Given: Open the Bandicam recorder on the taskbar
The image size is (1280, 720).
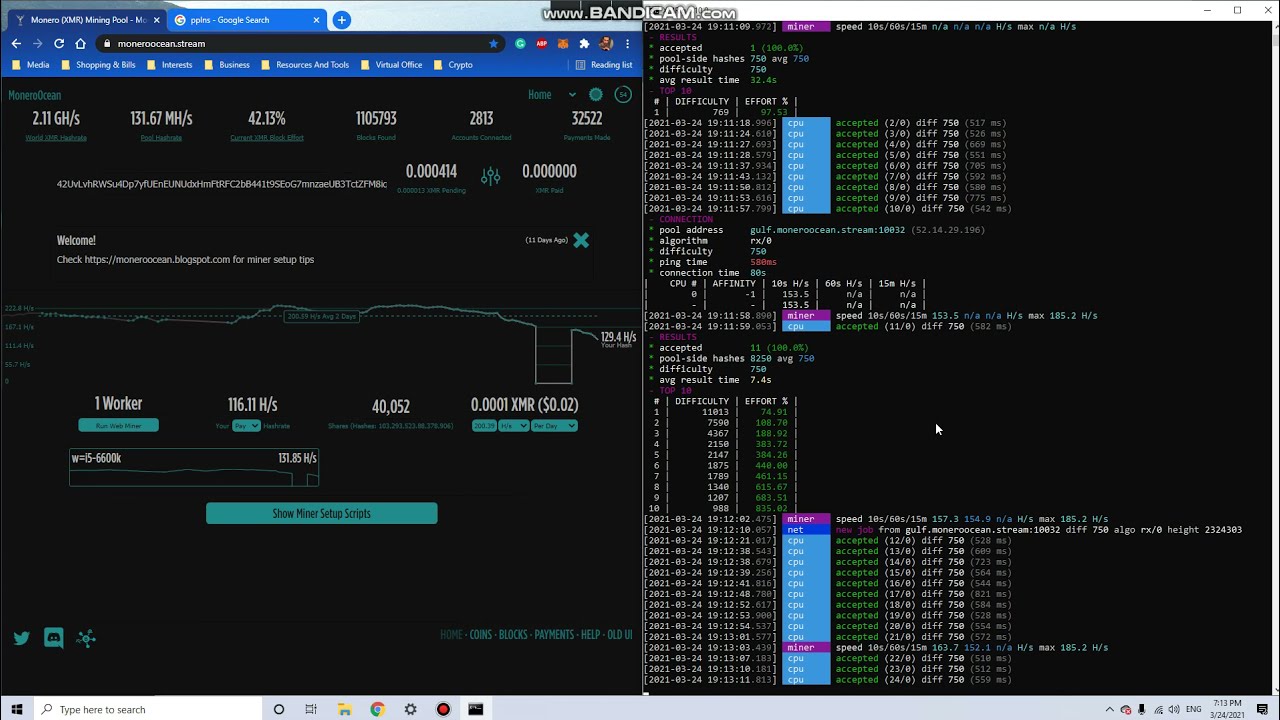Looking at the screenshot, I should click(x=443, y=709).
